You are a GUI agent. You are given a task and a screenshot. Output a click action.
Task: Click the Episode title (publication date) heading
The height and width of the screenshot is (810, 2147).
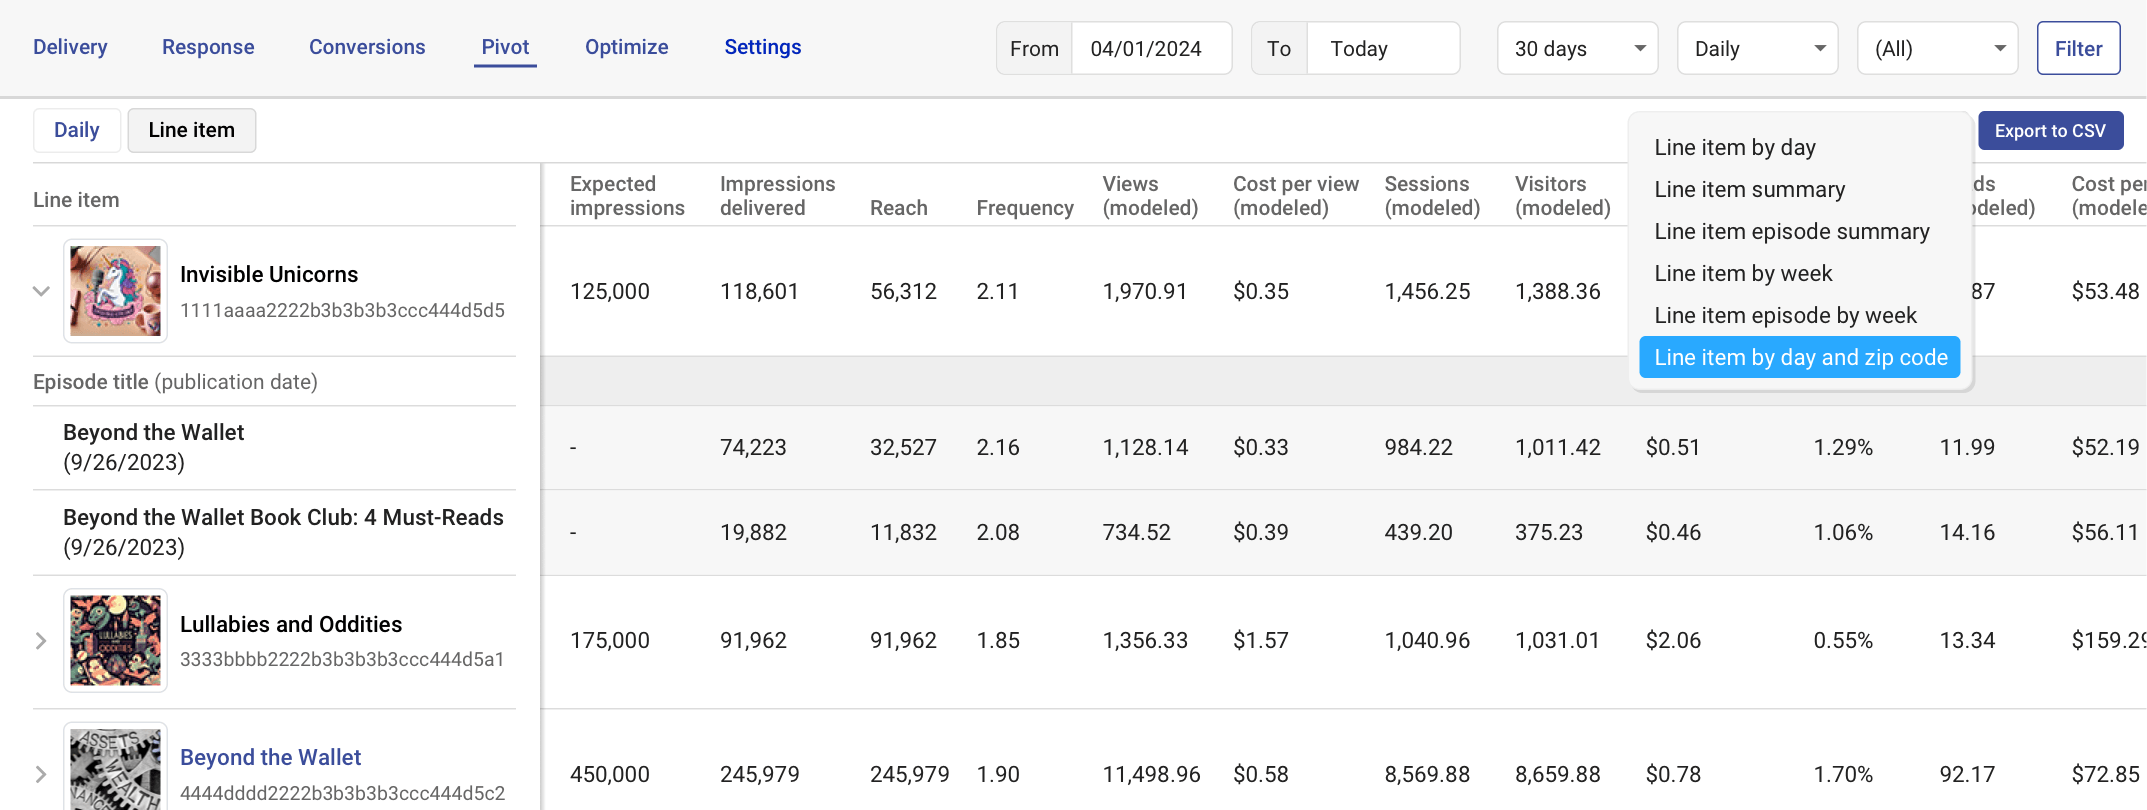(175, 382)
